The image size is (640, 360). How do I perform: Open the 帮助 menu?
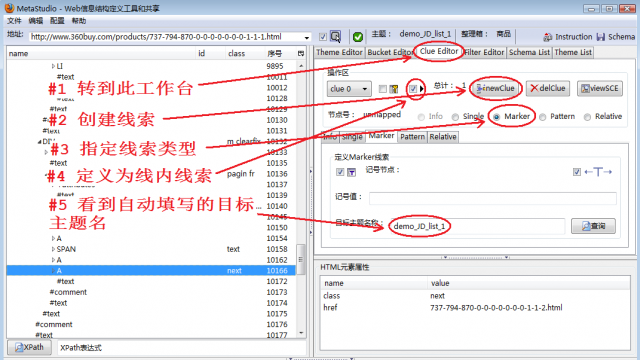79,20
